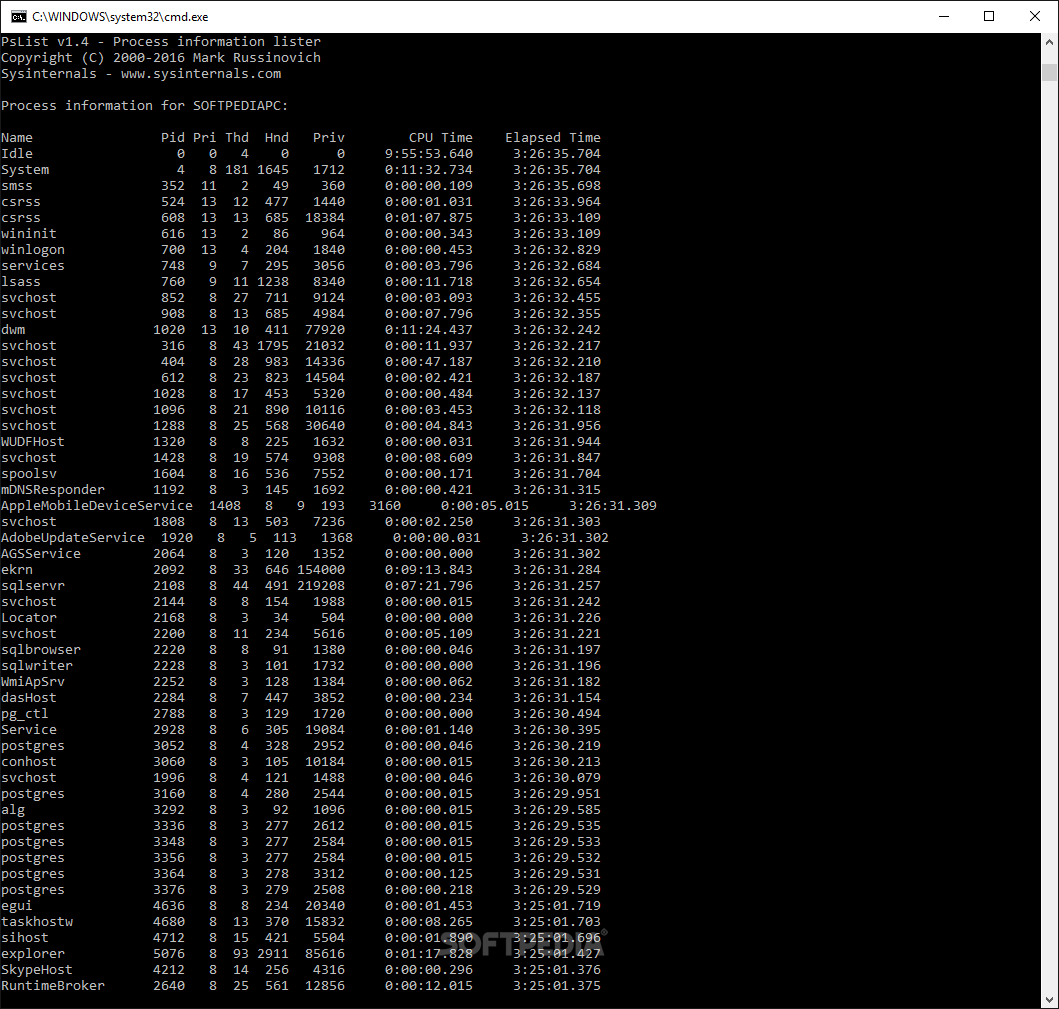Click the 'winlogon' process name
The width and height of the screenshot is (1059, 1009).
coord(33,250)
